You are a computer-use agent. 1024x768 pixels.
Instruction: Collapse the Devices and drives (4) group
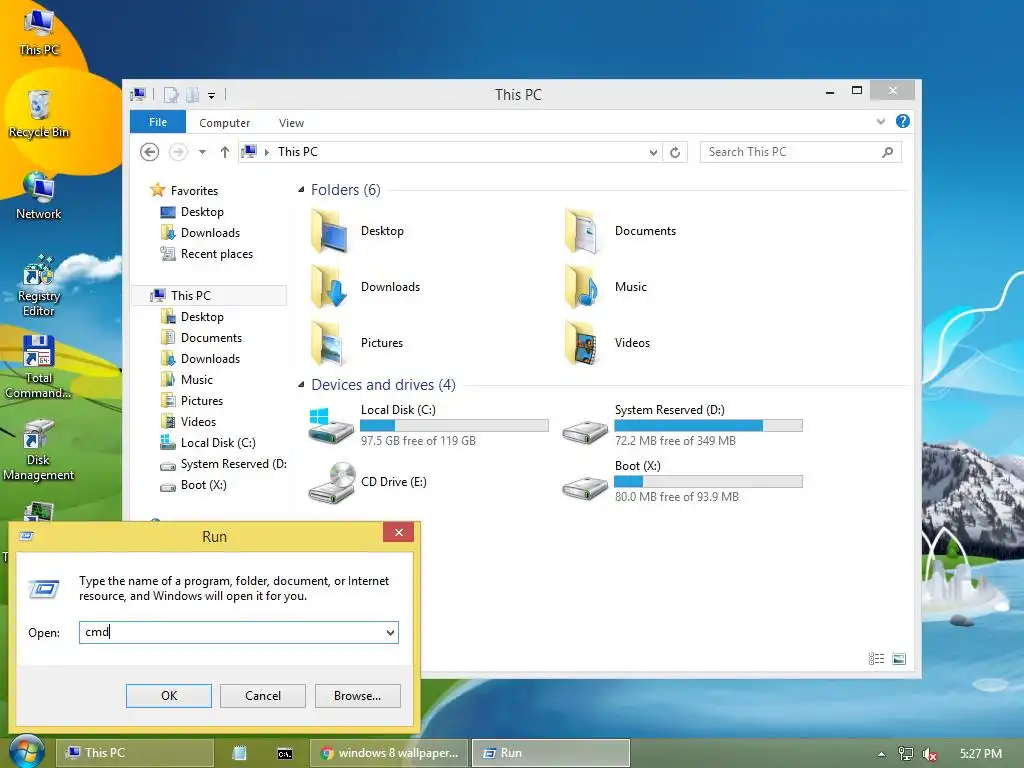pyautogui.click(x=301, y=385)
